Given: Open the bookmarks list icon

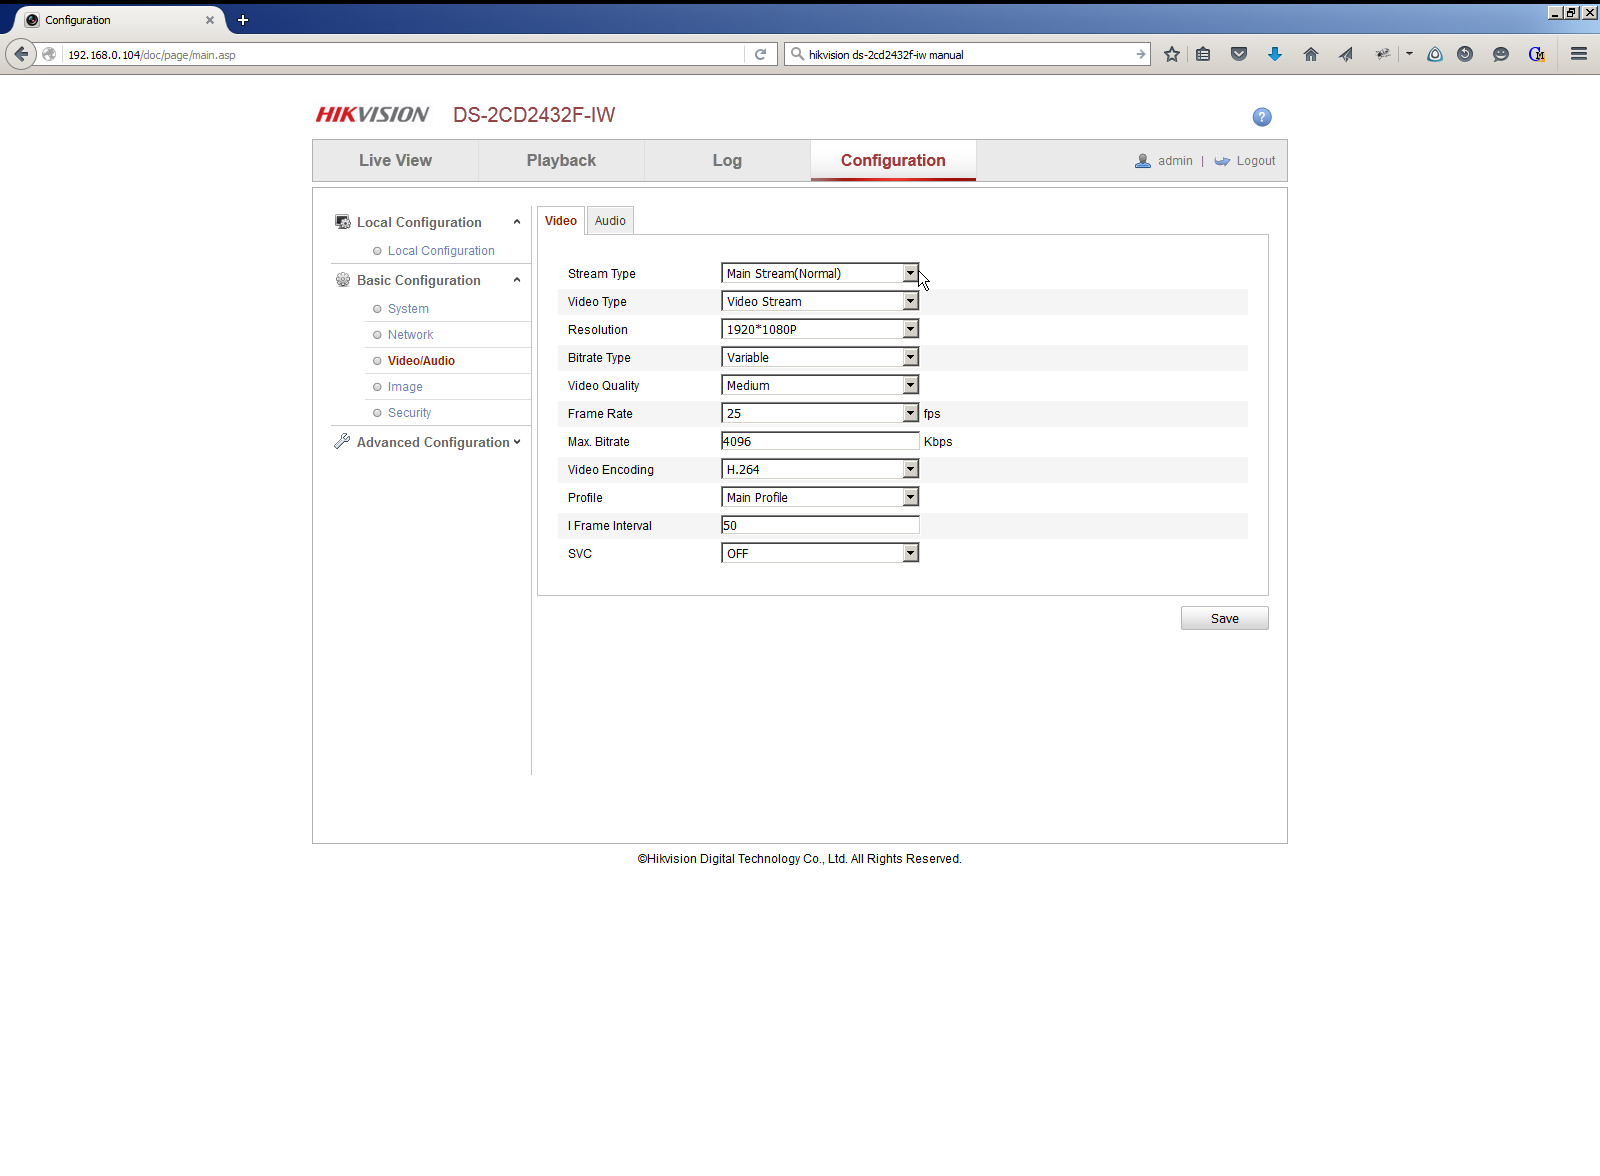Looking at the screenshot, I should (1203, 55).
